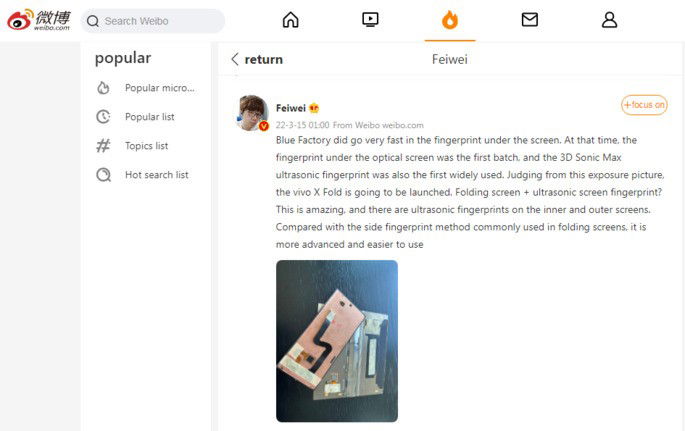This screenshot has height=431, width=685.
Task: Enlarge the leaked phone screen photo
Action: (337, 341)
